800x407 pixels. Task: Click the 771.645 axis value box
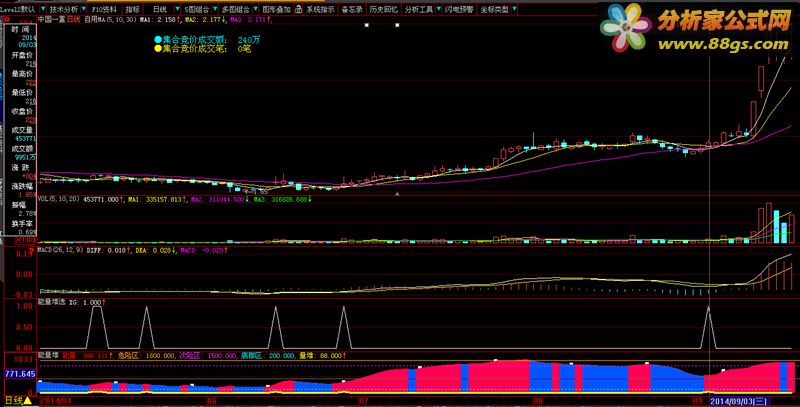[x=20, y=374]
